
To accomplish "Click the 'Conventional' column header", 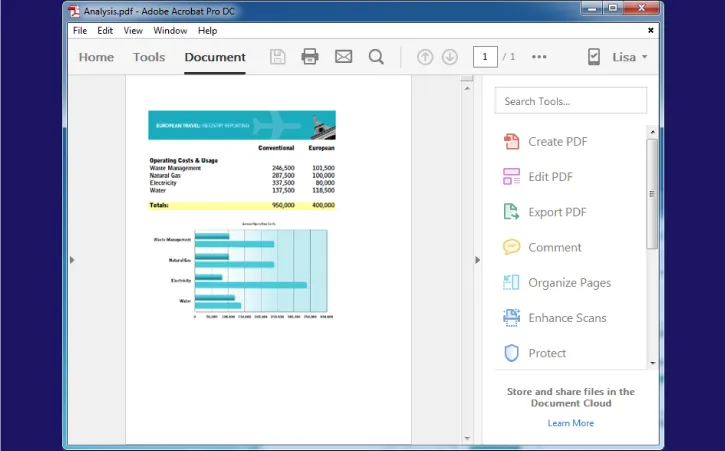I will (x=276, y=148).
